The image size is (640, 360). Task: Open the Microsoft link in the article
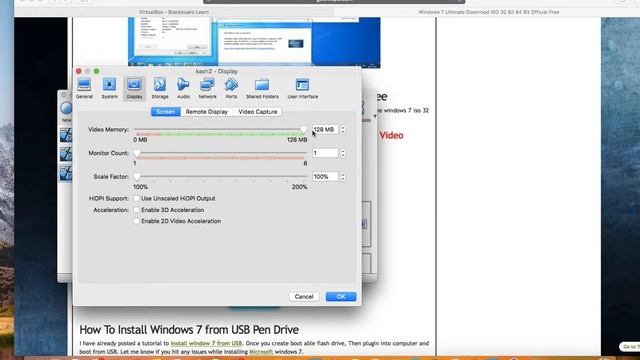[x=261, y=351]
